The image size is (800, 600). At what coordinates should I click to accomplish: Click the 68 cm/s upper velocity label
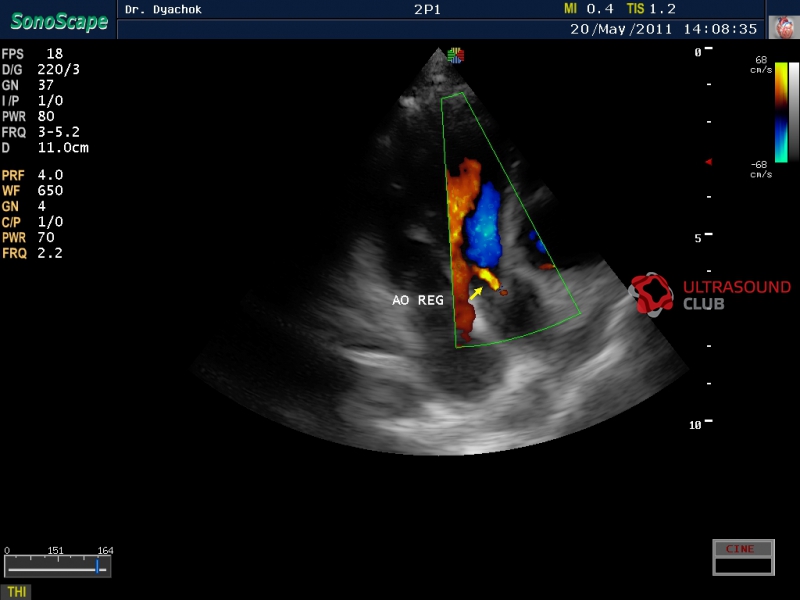click(761, 65)
